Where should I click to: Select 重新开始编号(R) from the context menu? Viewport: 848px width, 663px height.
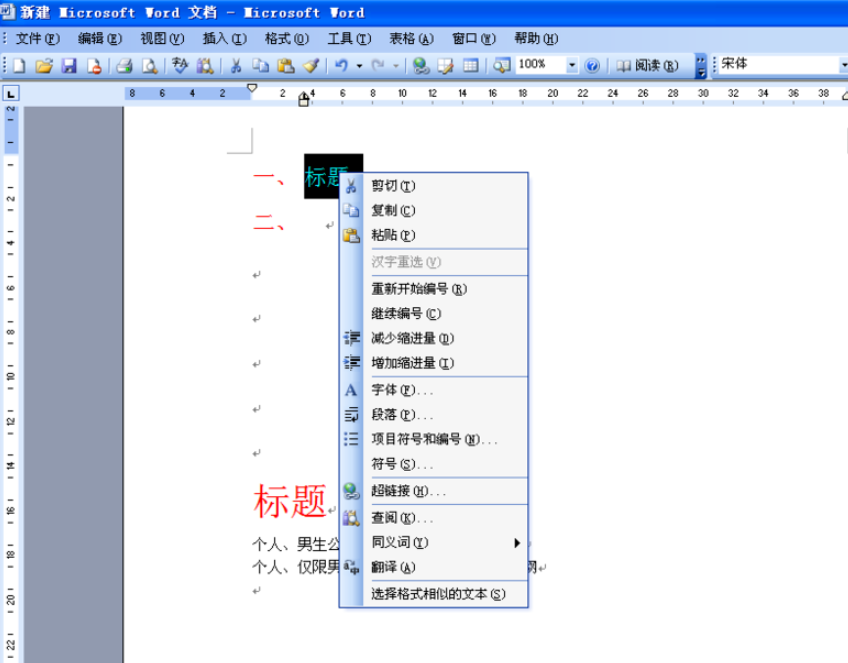(x=434, y=289)
